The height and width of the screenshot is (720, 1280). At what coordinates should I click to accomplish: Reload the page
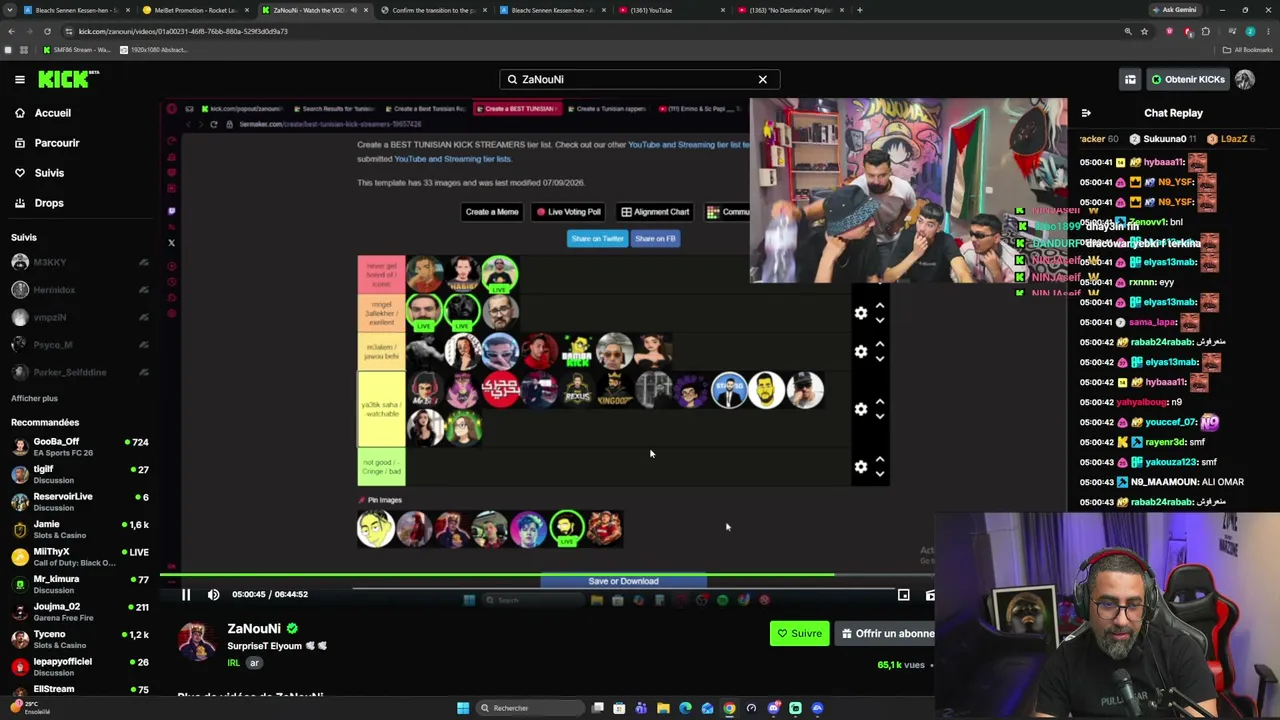(47, 31)
